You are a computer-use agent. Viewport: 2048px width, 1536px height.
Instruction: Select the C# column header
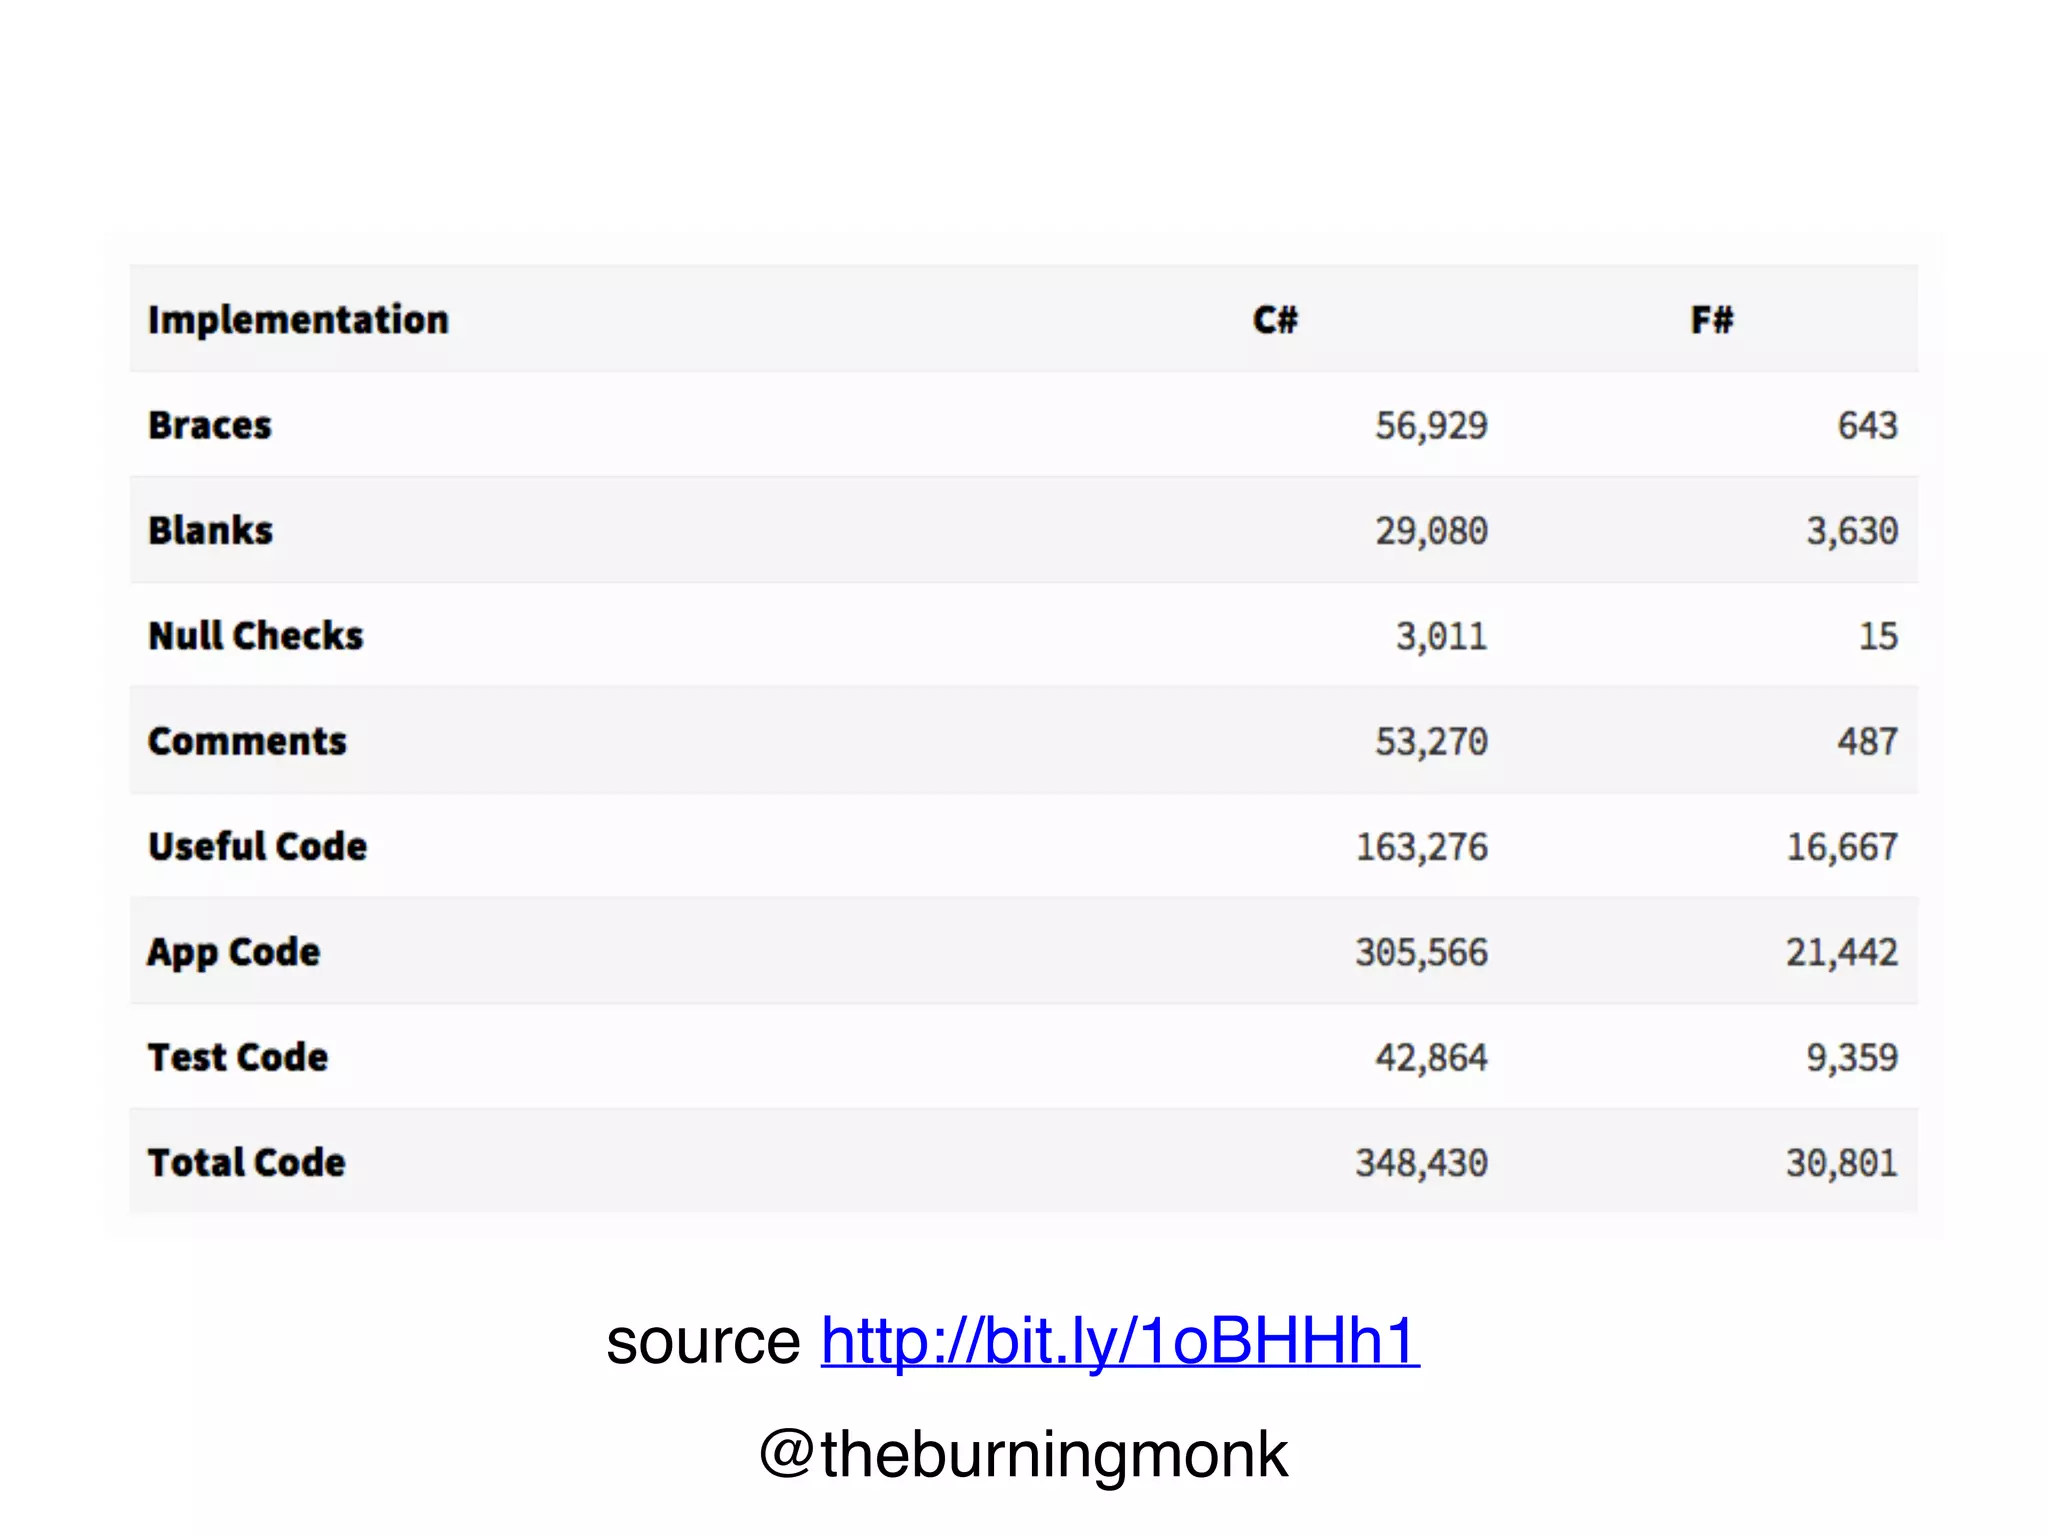pyautogui.click(x=1275, y=320)
